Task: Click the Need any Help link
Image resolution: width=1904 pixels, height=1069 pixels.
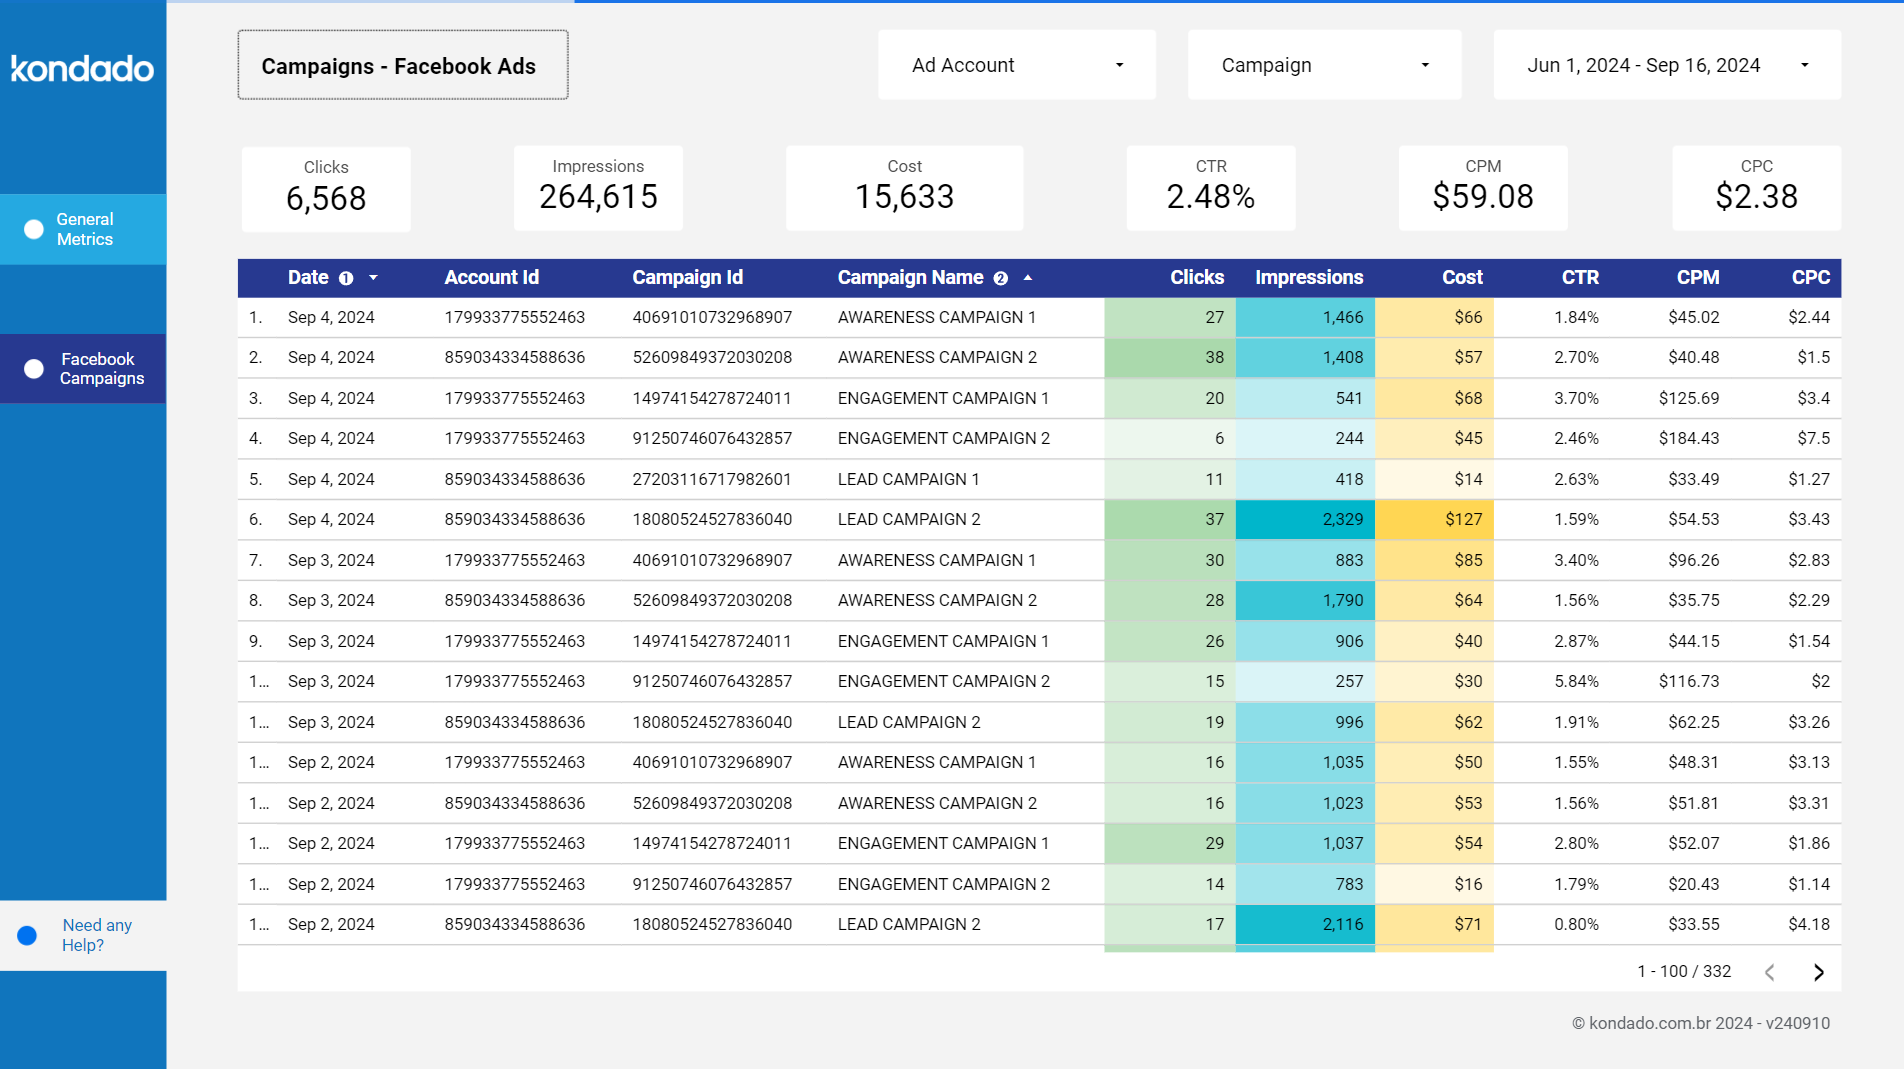Action: 96,934
